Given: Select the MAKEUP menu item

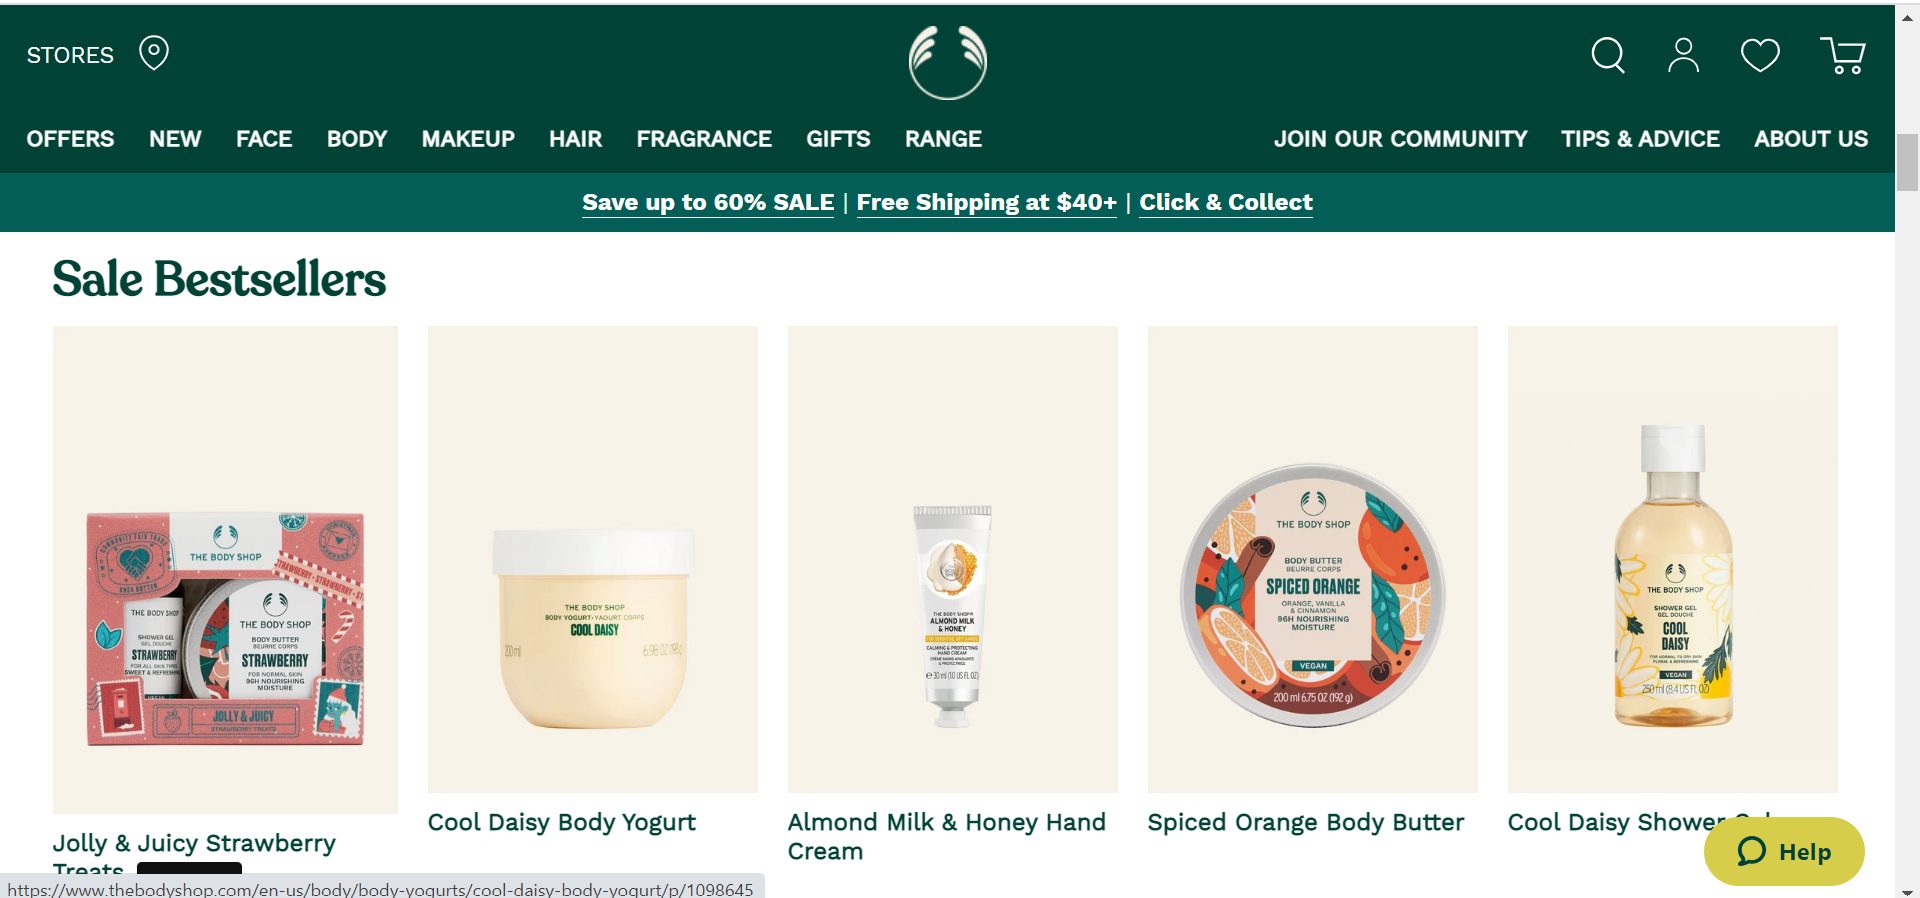Looking at the screenshot, I should point(468,139).
